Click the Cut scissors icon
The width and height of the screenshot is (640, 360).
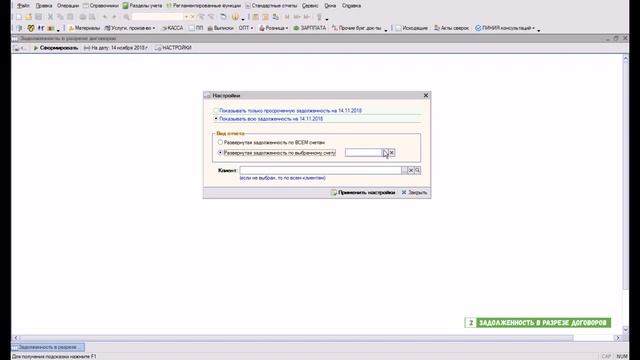pyautogui.click(x=50, y=17)
